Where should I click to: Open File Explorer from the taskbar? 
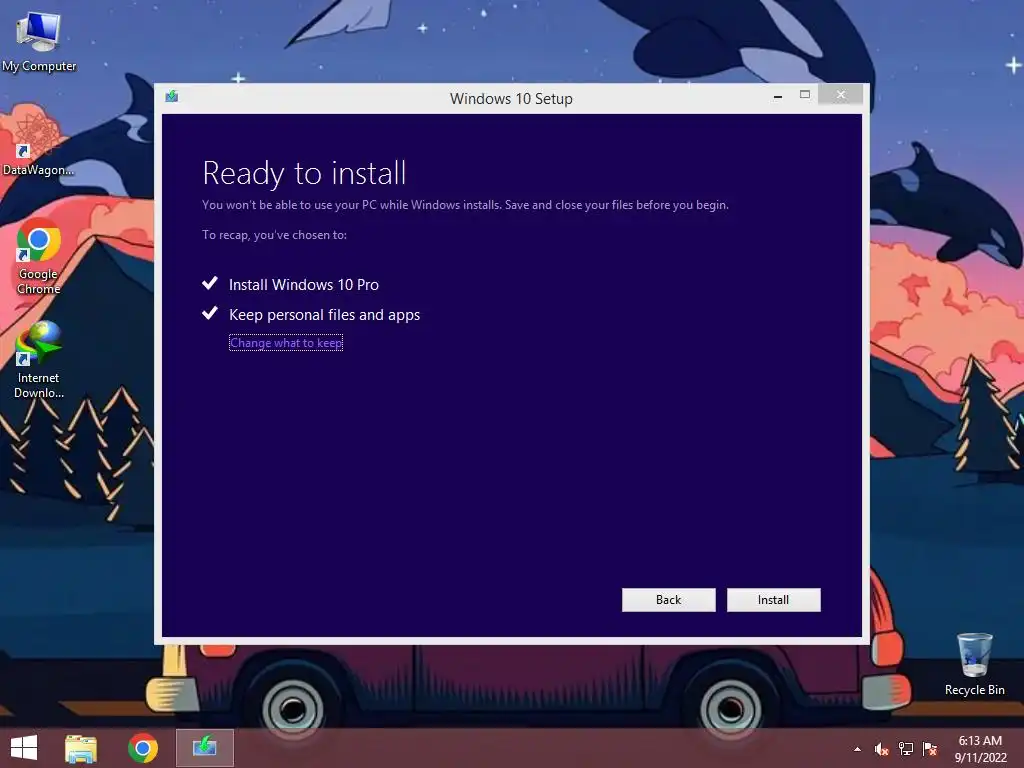click(x=81, y=748)
